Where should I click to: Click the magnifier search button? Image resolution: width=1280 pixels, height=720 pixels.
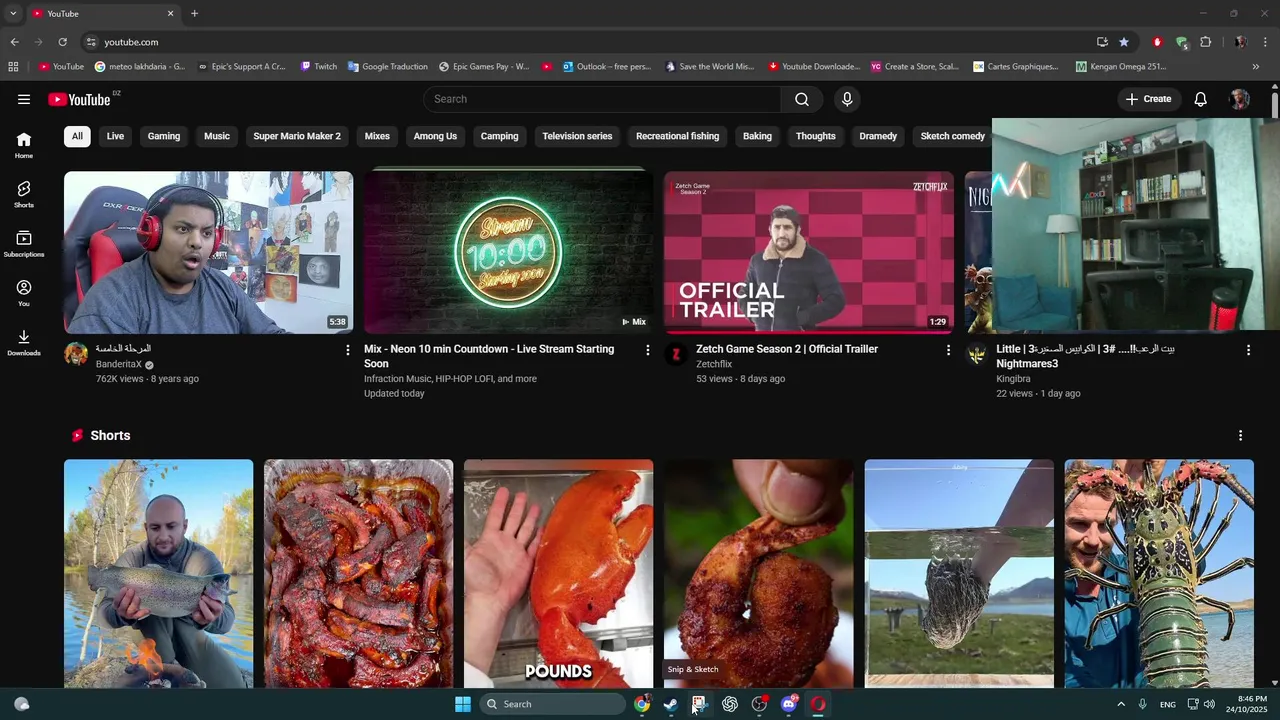pos(802,99)
